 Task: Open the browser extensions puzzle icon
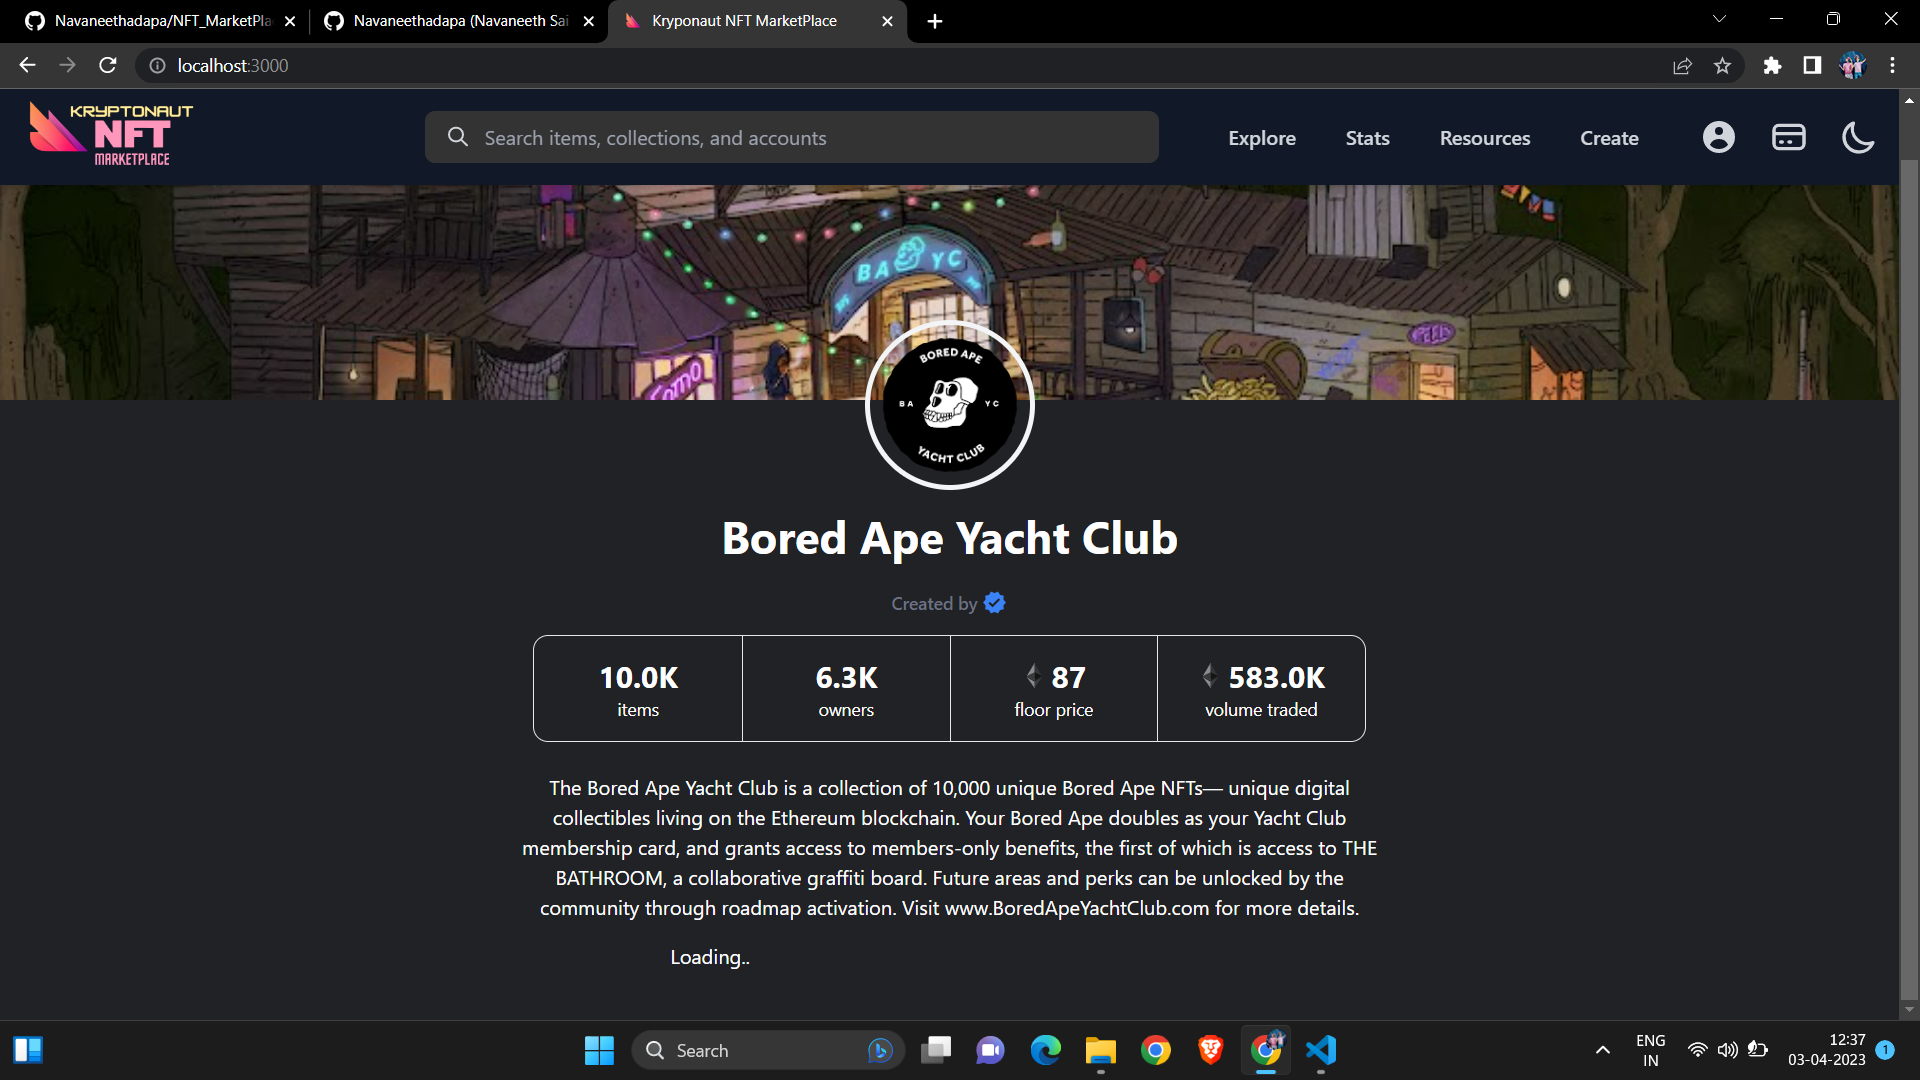point(1772,66)
